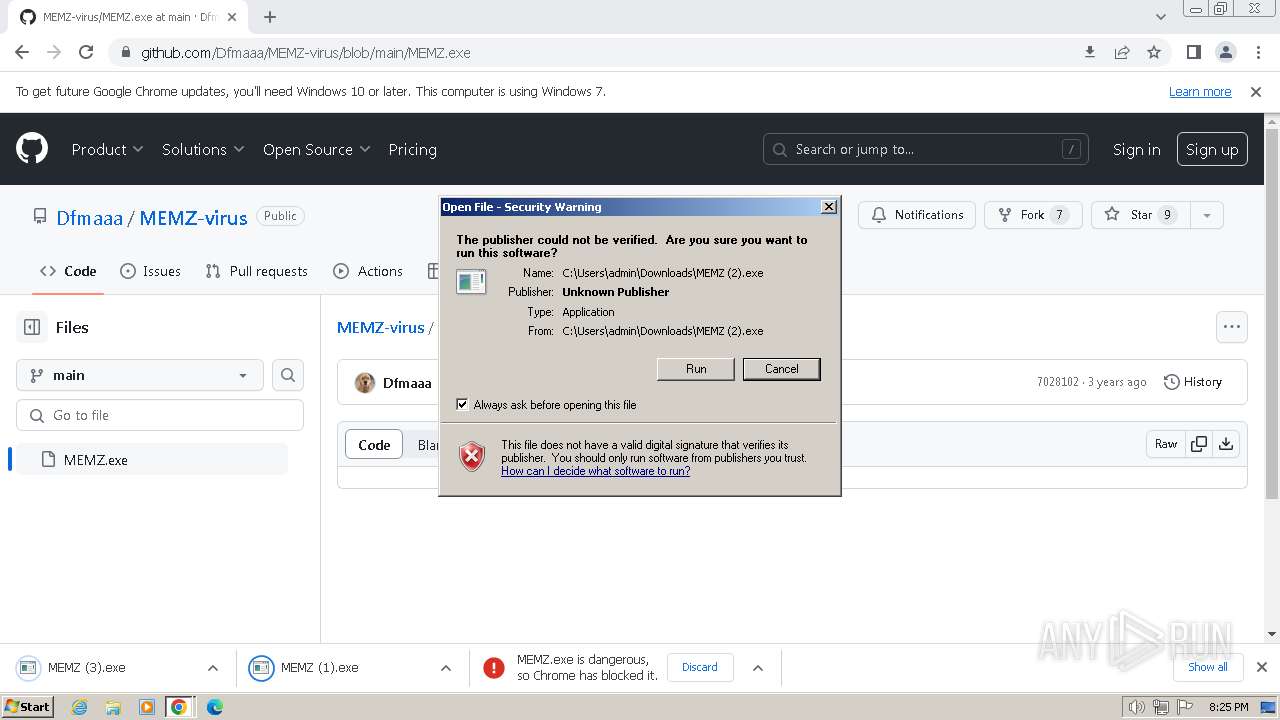Star the repository

pyautogui.click(x=1141, y=215)
